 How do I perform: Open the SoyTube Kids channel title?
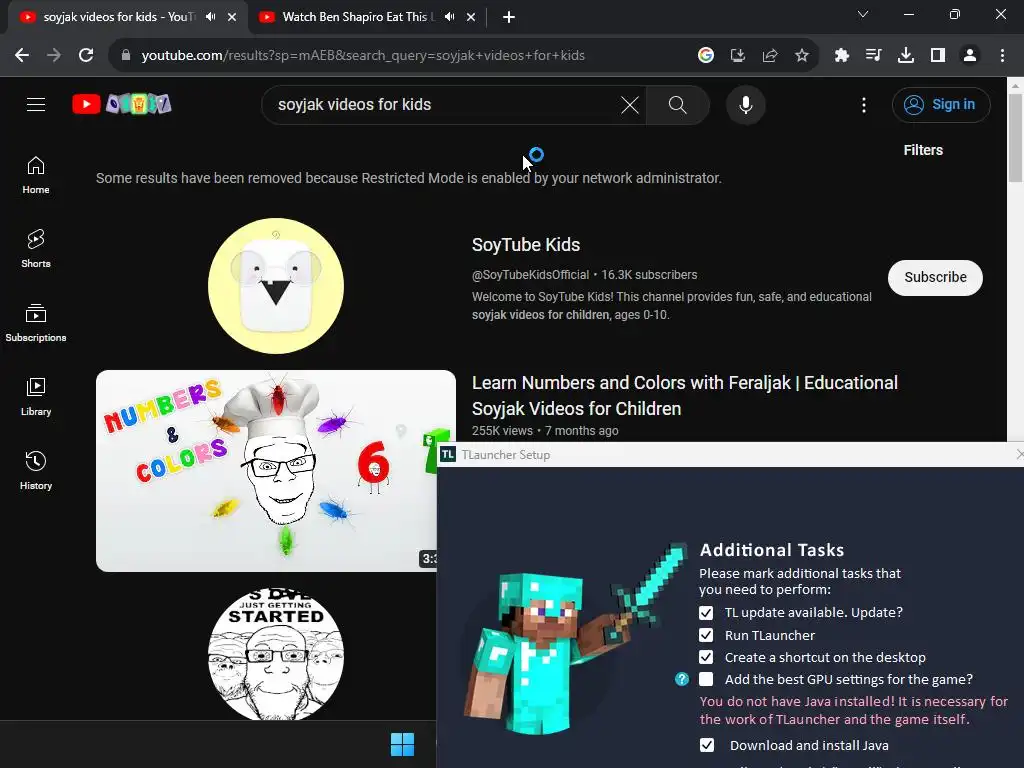(526, 245)
